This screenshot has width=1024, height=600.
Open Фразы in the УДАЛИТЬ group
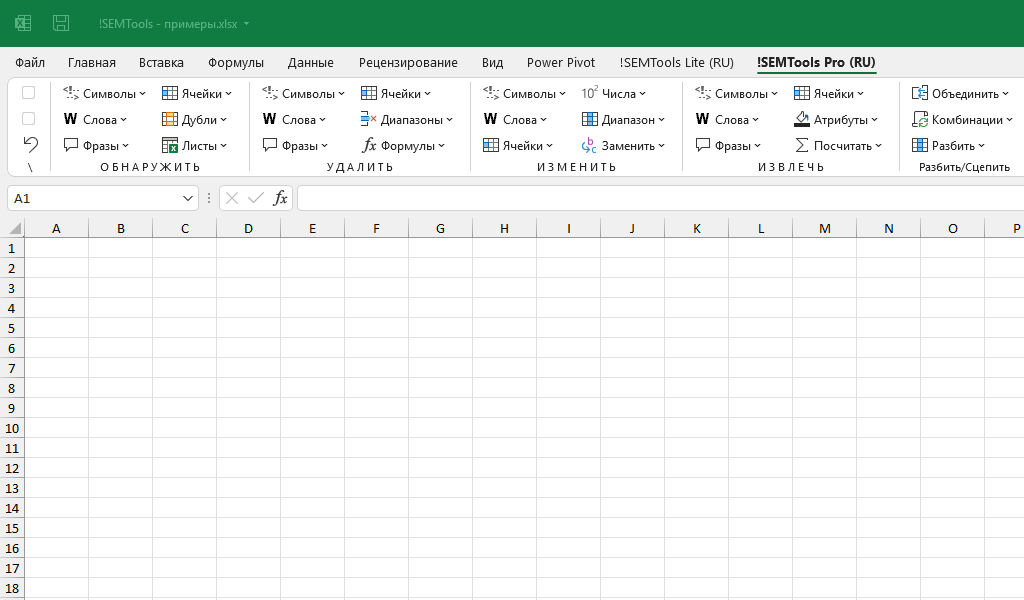point(295,146)
